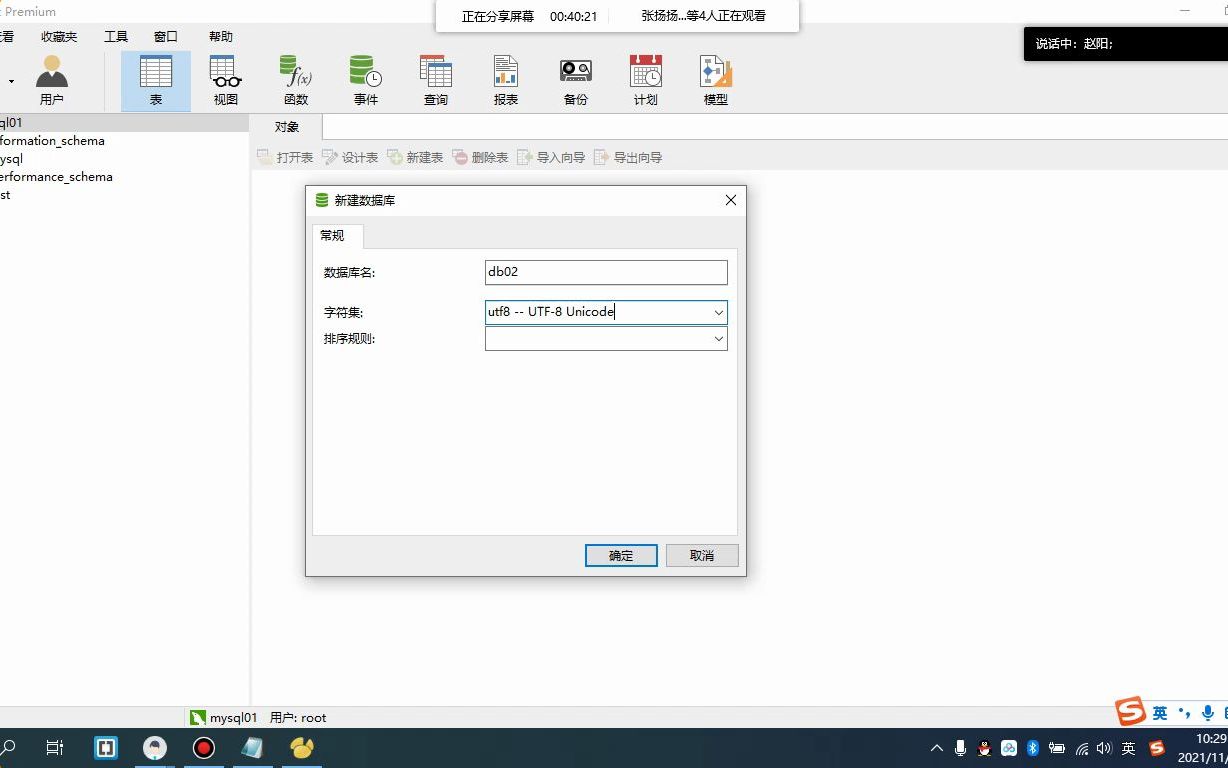Click 新建表 to create a table
Image resolution: width=1228 pixels, height=768 pixels.
click(415, 157)
